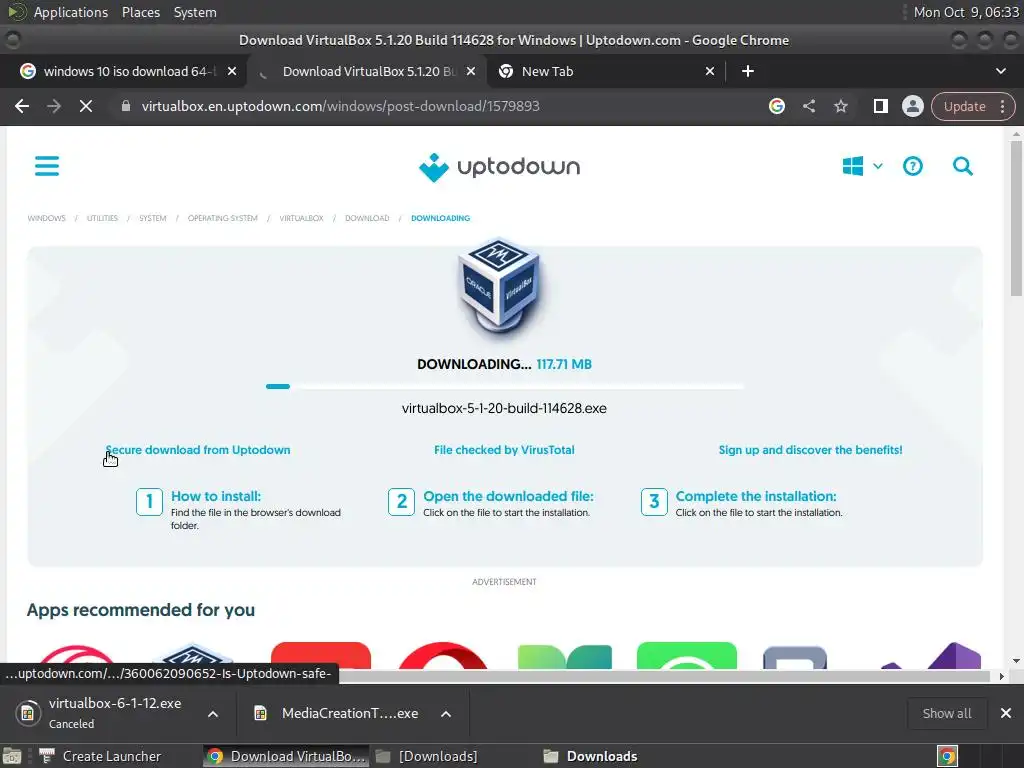Share this page via the share icon
This screenshot has height=768, width=1024.
tap(809, 106)
